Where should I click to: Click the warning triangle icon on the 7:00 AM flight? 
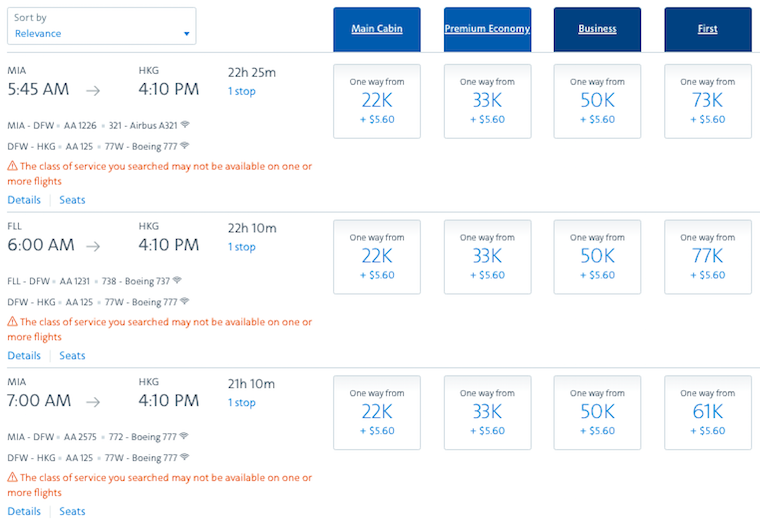13,477
